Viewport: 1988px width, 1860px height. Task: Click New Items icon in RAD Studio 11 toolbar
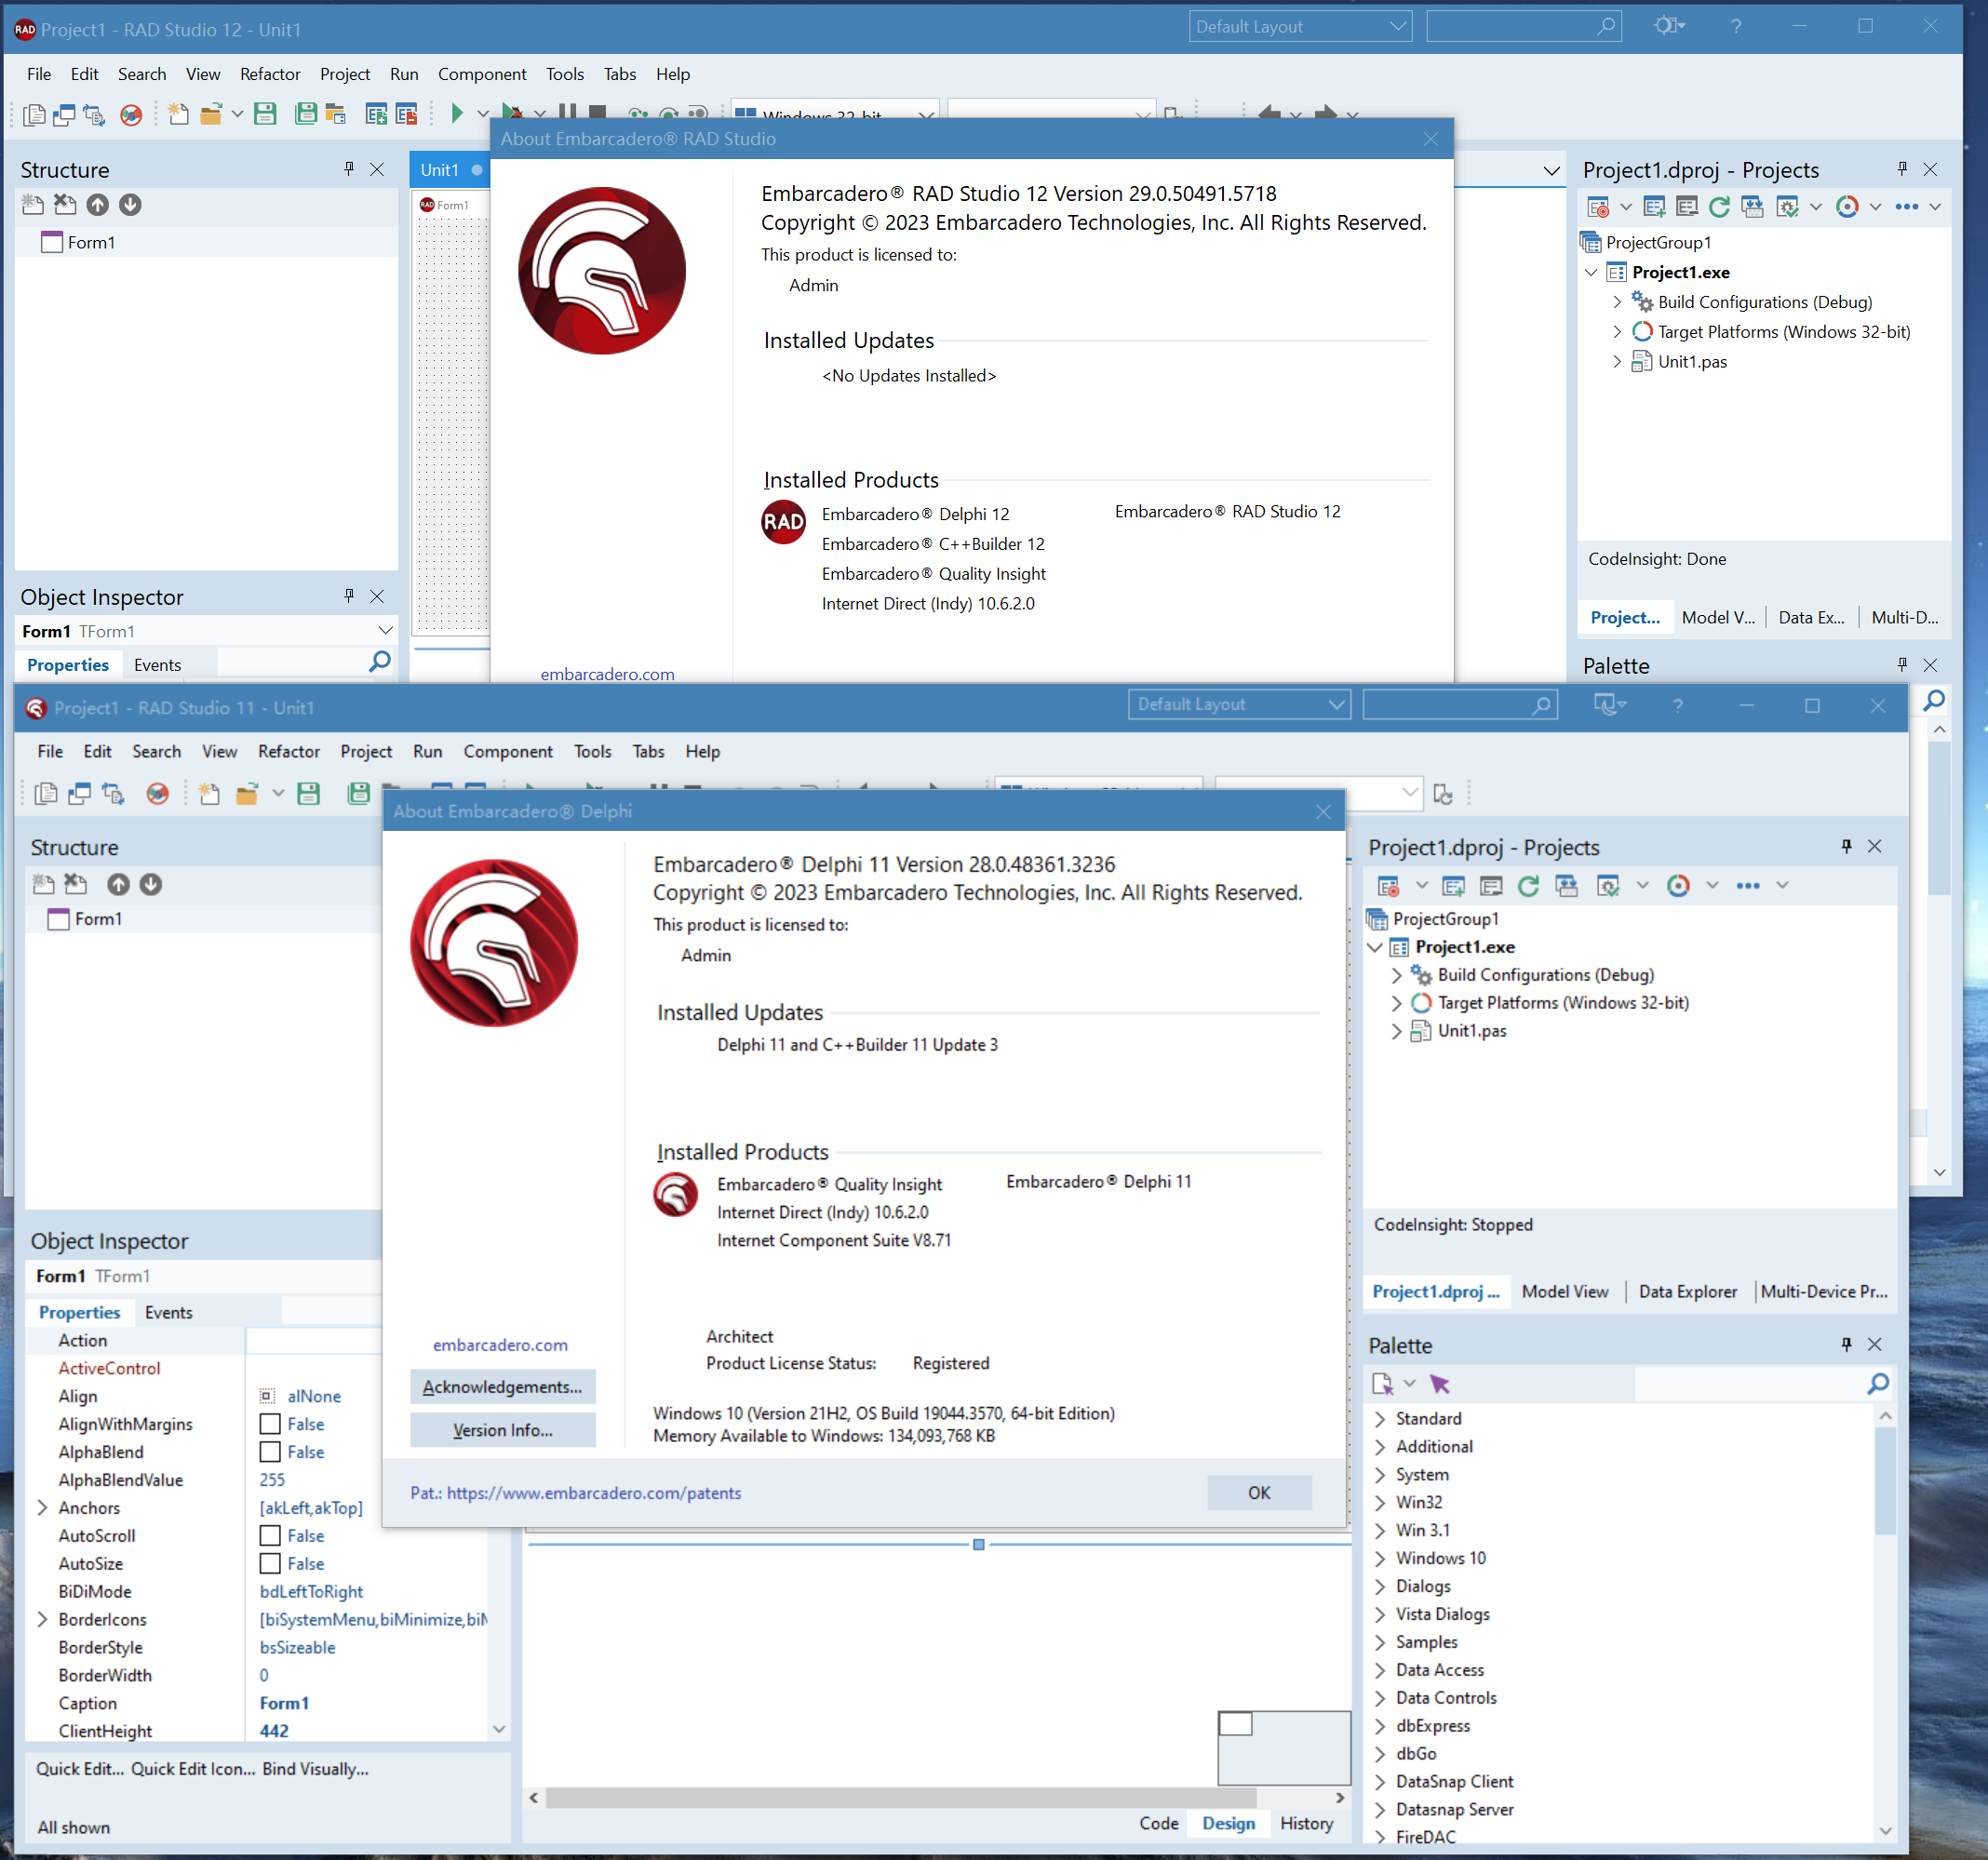[x=209, y=794]
